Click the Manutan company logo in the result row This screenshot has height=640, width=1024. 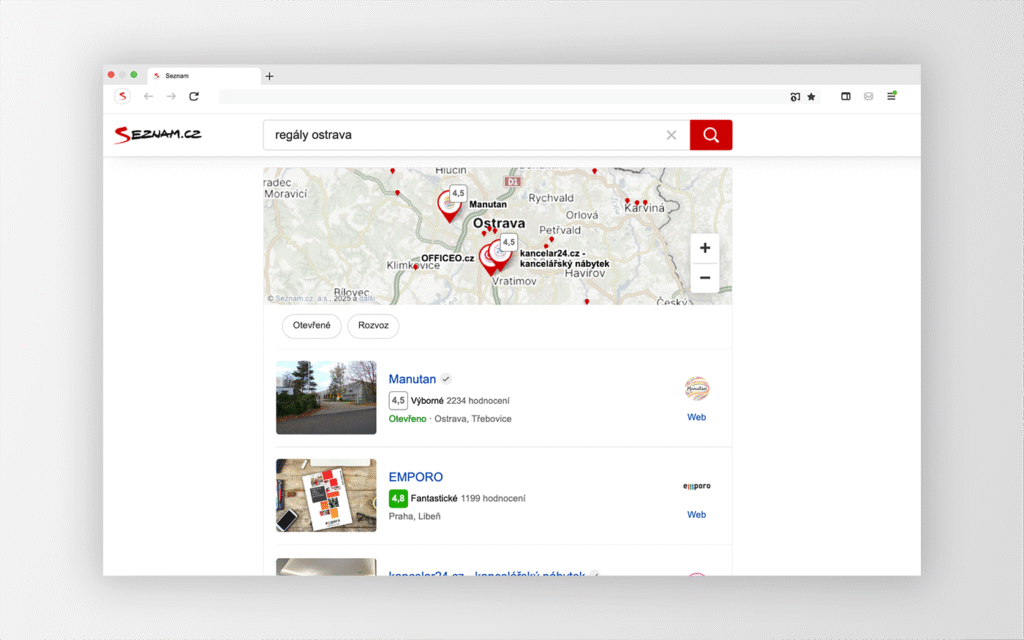tap(697, 389)
